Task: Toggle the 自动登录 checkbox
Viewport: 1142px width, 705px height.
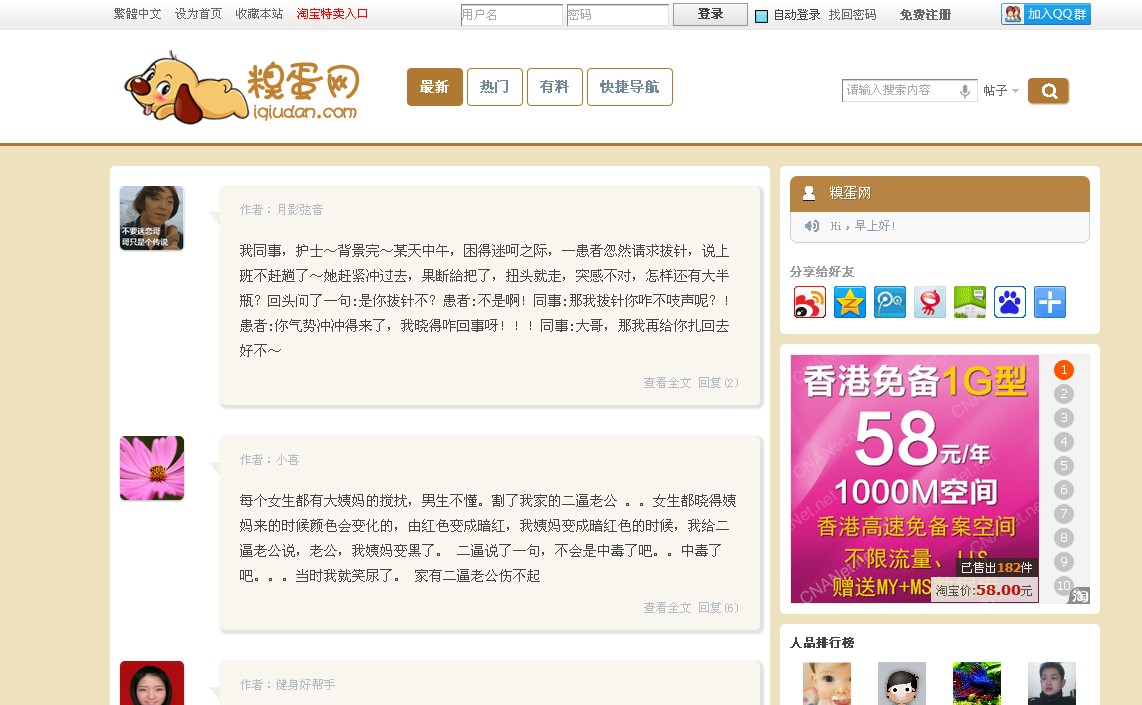Action: tap(761, 15)
